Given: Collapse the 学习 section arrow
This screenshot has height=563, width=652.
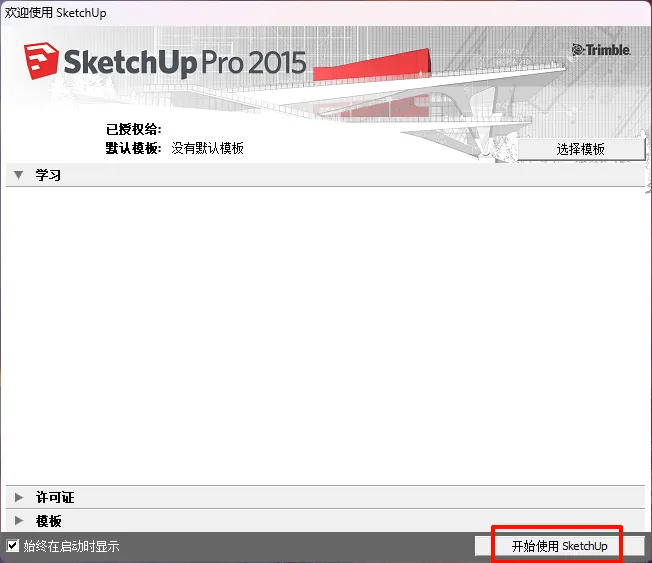Looking at the screenshot, I should coord(18,175).
